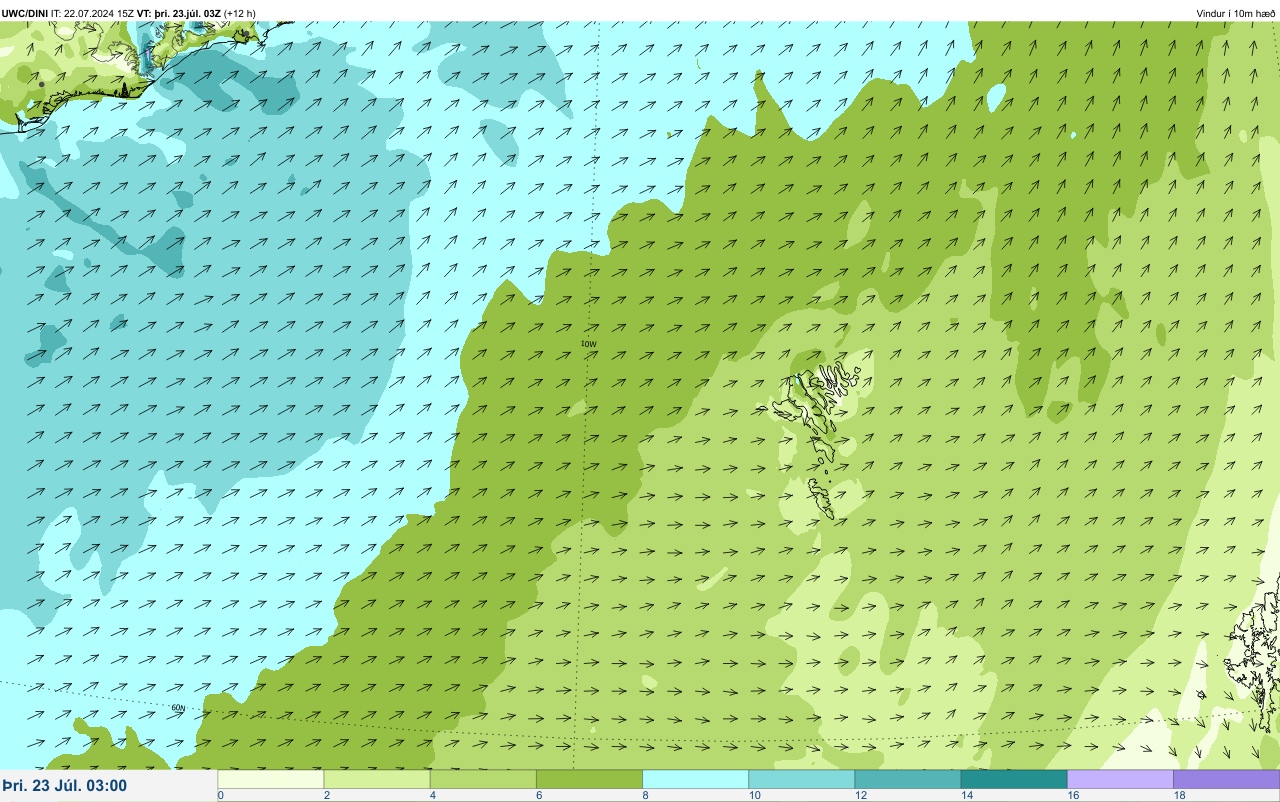Click the 'UWC/DINI' model label in header

(x=25, y=13)
